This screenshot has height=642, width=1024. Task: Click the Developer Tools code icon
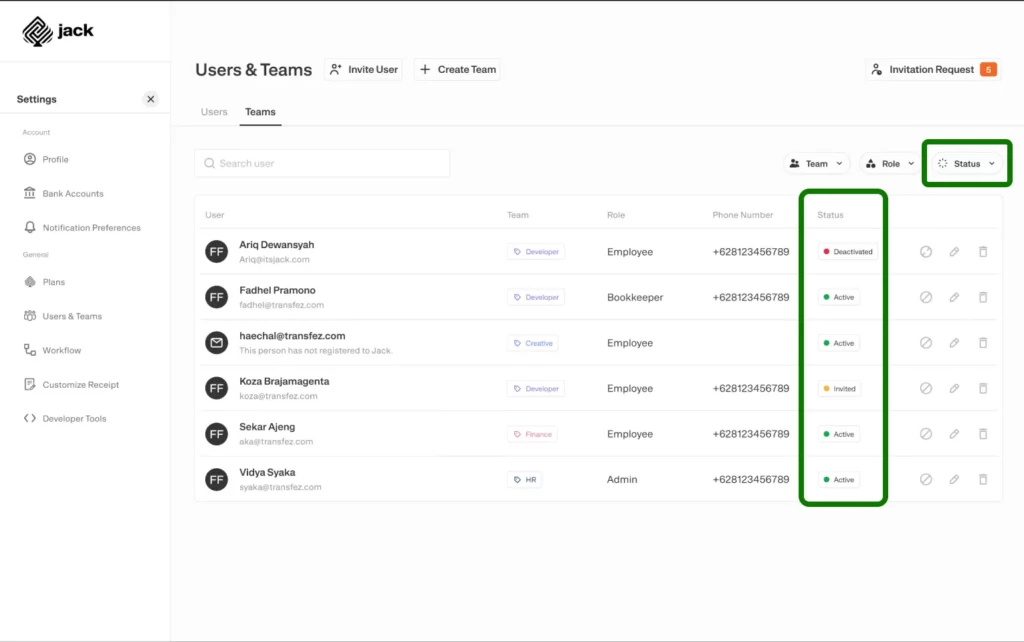point(29,418)
